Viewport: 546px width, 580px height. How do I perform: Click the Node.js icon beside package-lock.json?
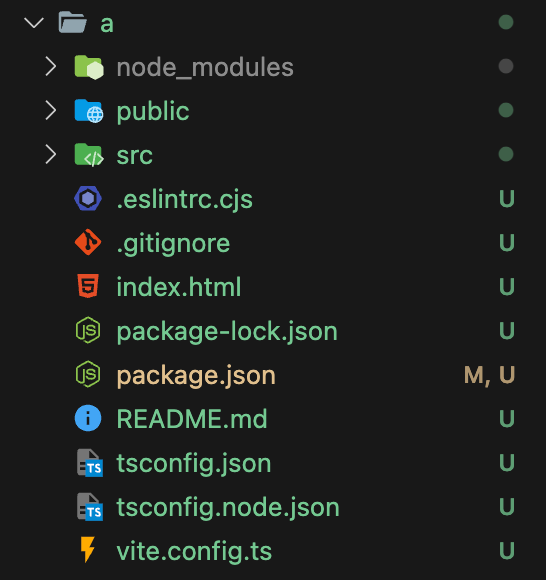coord(88,330)
